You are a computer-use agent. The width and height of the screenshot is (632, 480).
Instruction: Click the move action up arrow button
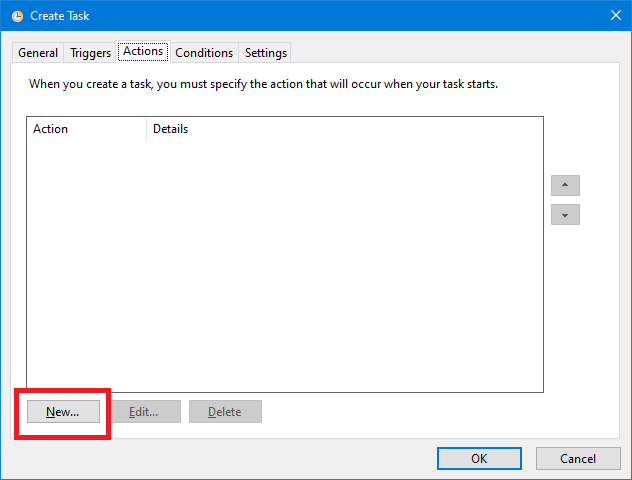click(x=565, y=185)
